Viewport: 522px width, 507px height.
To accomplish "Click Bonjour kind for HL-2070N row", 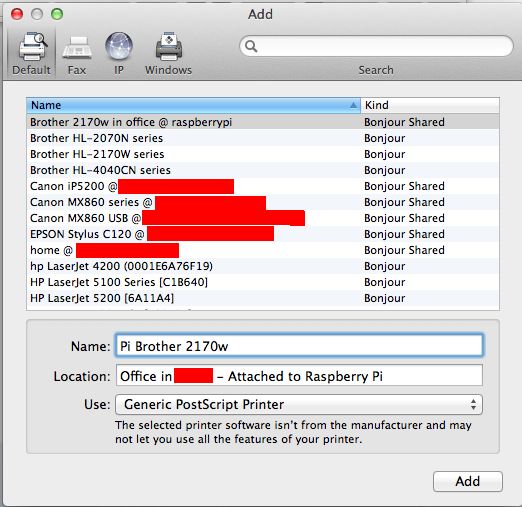I will pyautogui.click(x=384, y=138).
